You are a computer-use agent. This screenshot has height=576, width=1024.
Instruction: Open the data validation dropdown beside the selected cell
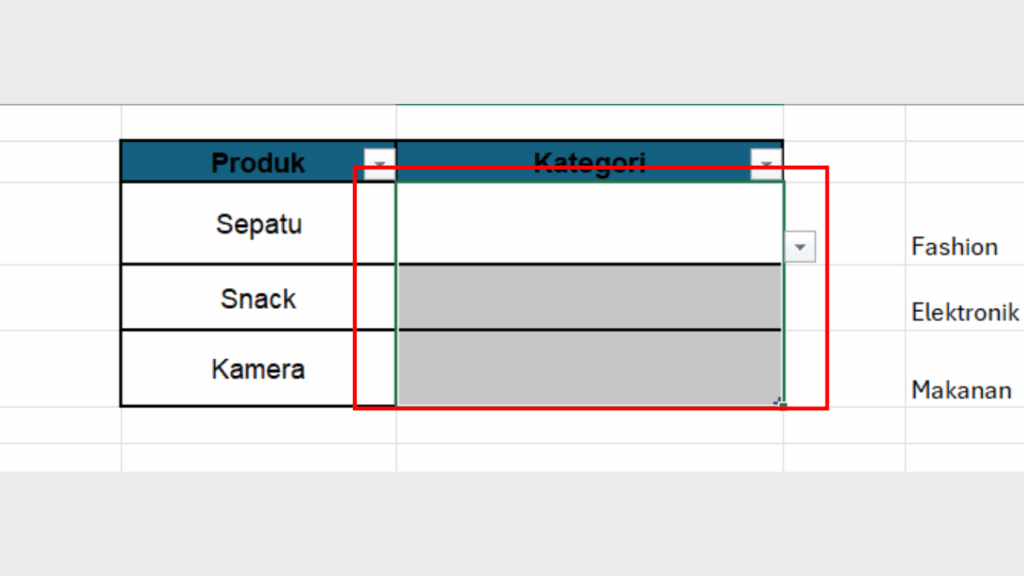pyautogui.click(x=800, y=246)
